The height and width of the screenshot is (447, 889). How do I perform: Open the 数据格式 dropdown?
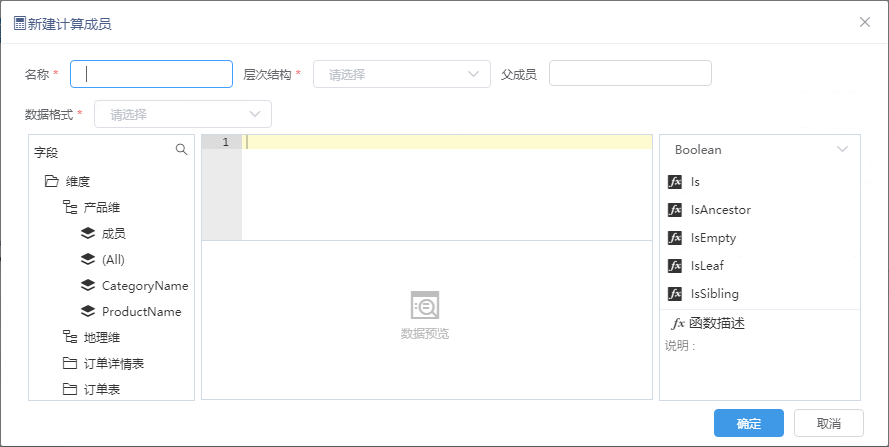click(x=183, y=114)
